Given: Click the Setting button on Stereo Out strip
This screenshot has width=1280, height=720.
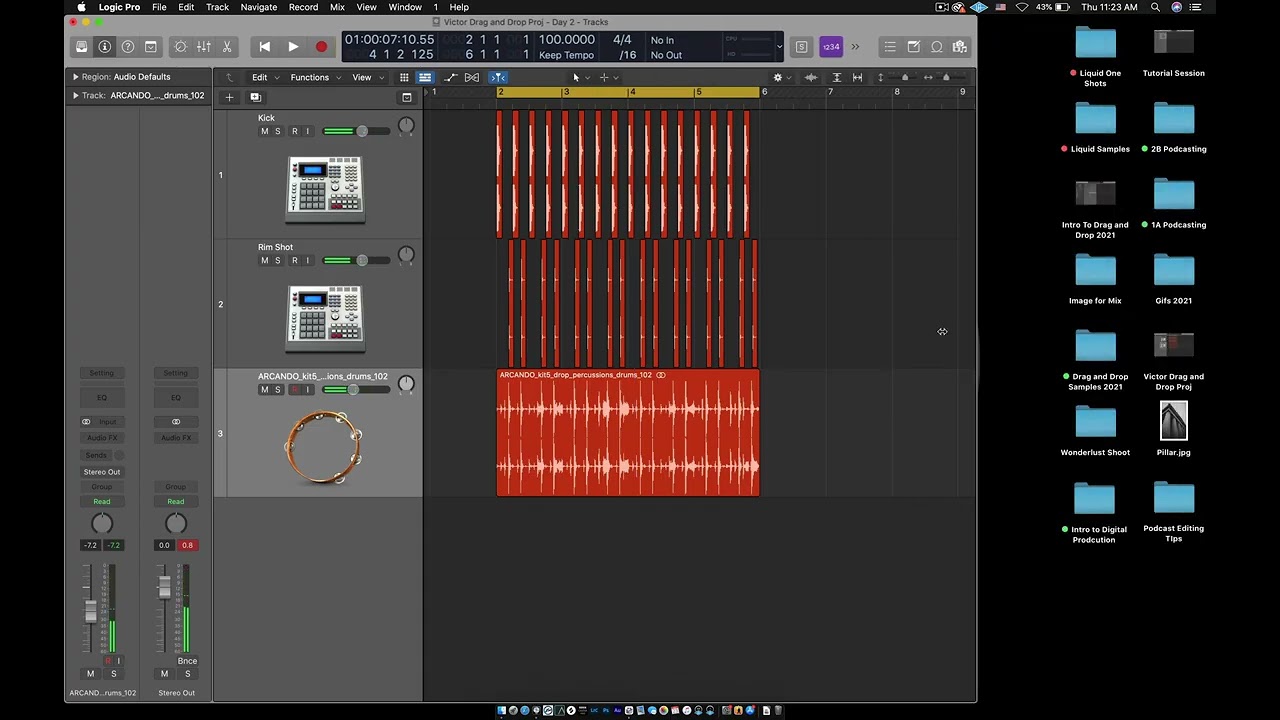Looking at the screenshot, I should [175, 373].
